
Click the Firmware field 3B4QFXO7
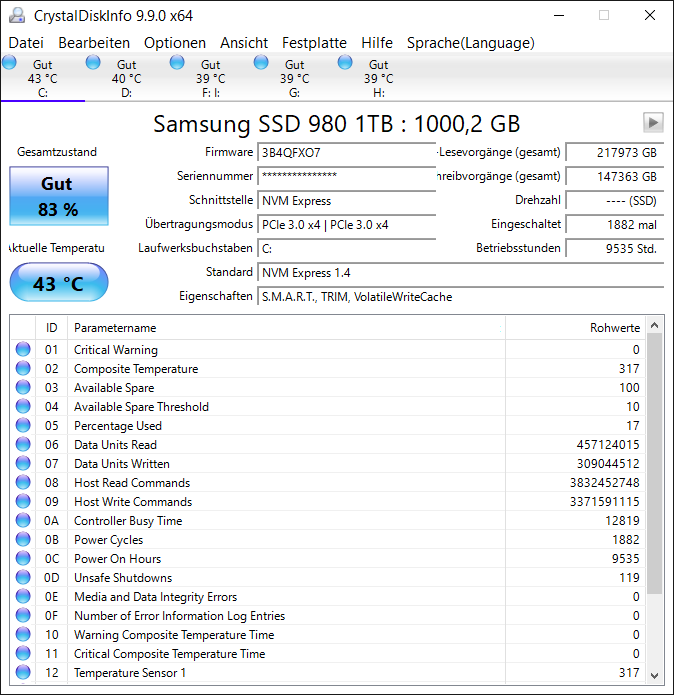pos(347,153)
